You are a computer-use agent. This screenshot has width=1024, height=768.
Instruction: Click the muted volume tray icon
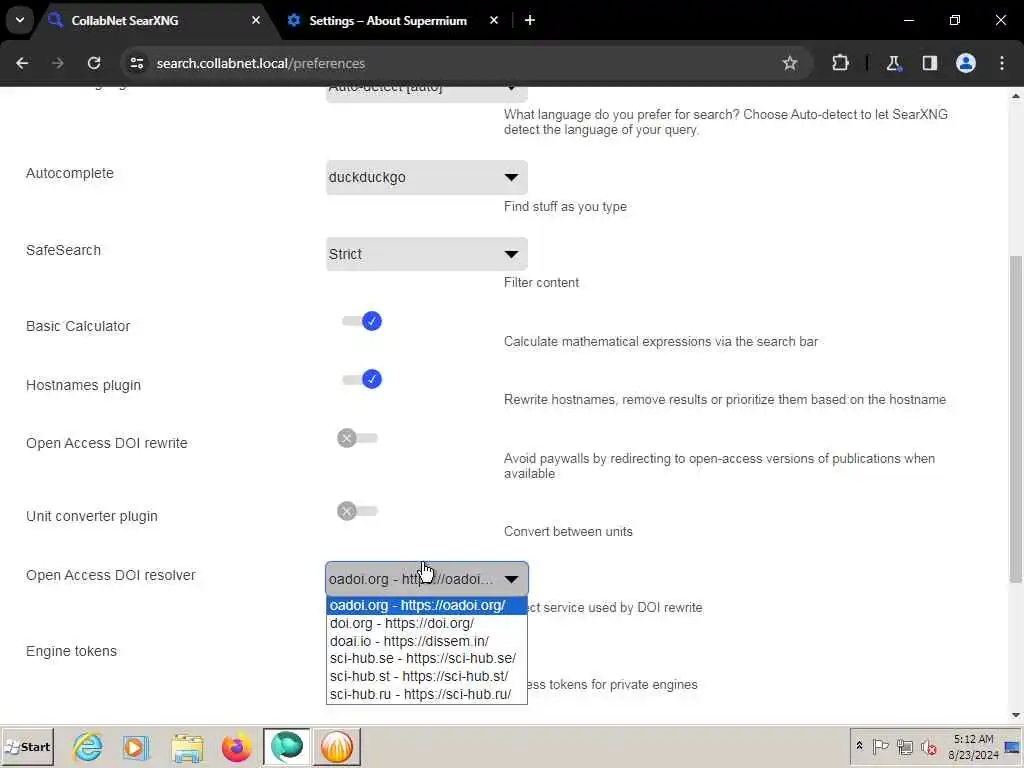(x=928, y=746)
